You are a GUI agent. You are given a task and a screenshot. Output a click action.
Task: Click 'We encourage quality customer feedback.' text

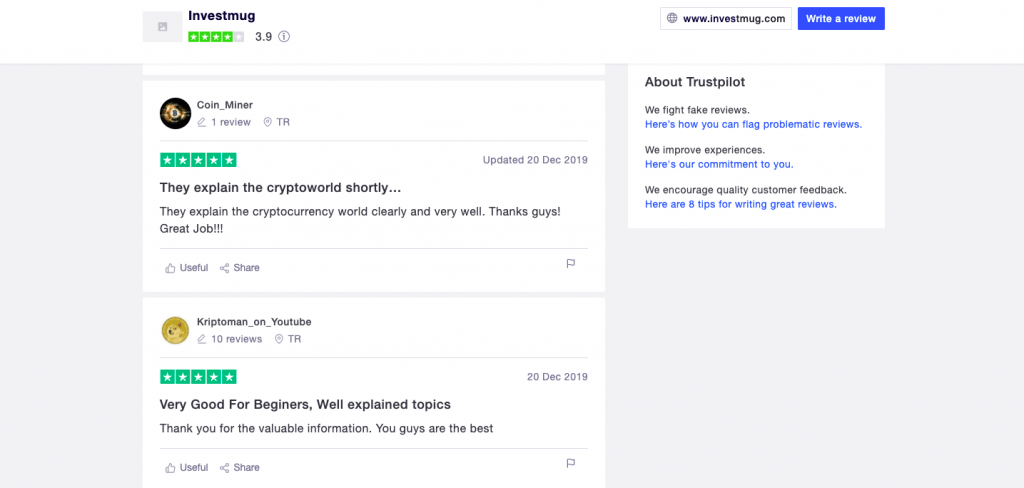[x=746, y=189]
